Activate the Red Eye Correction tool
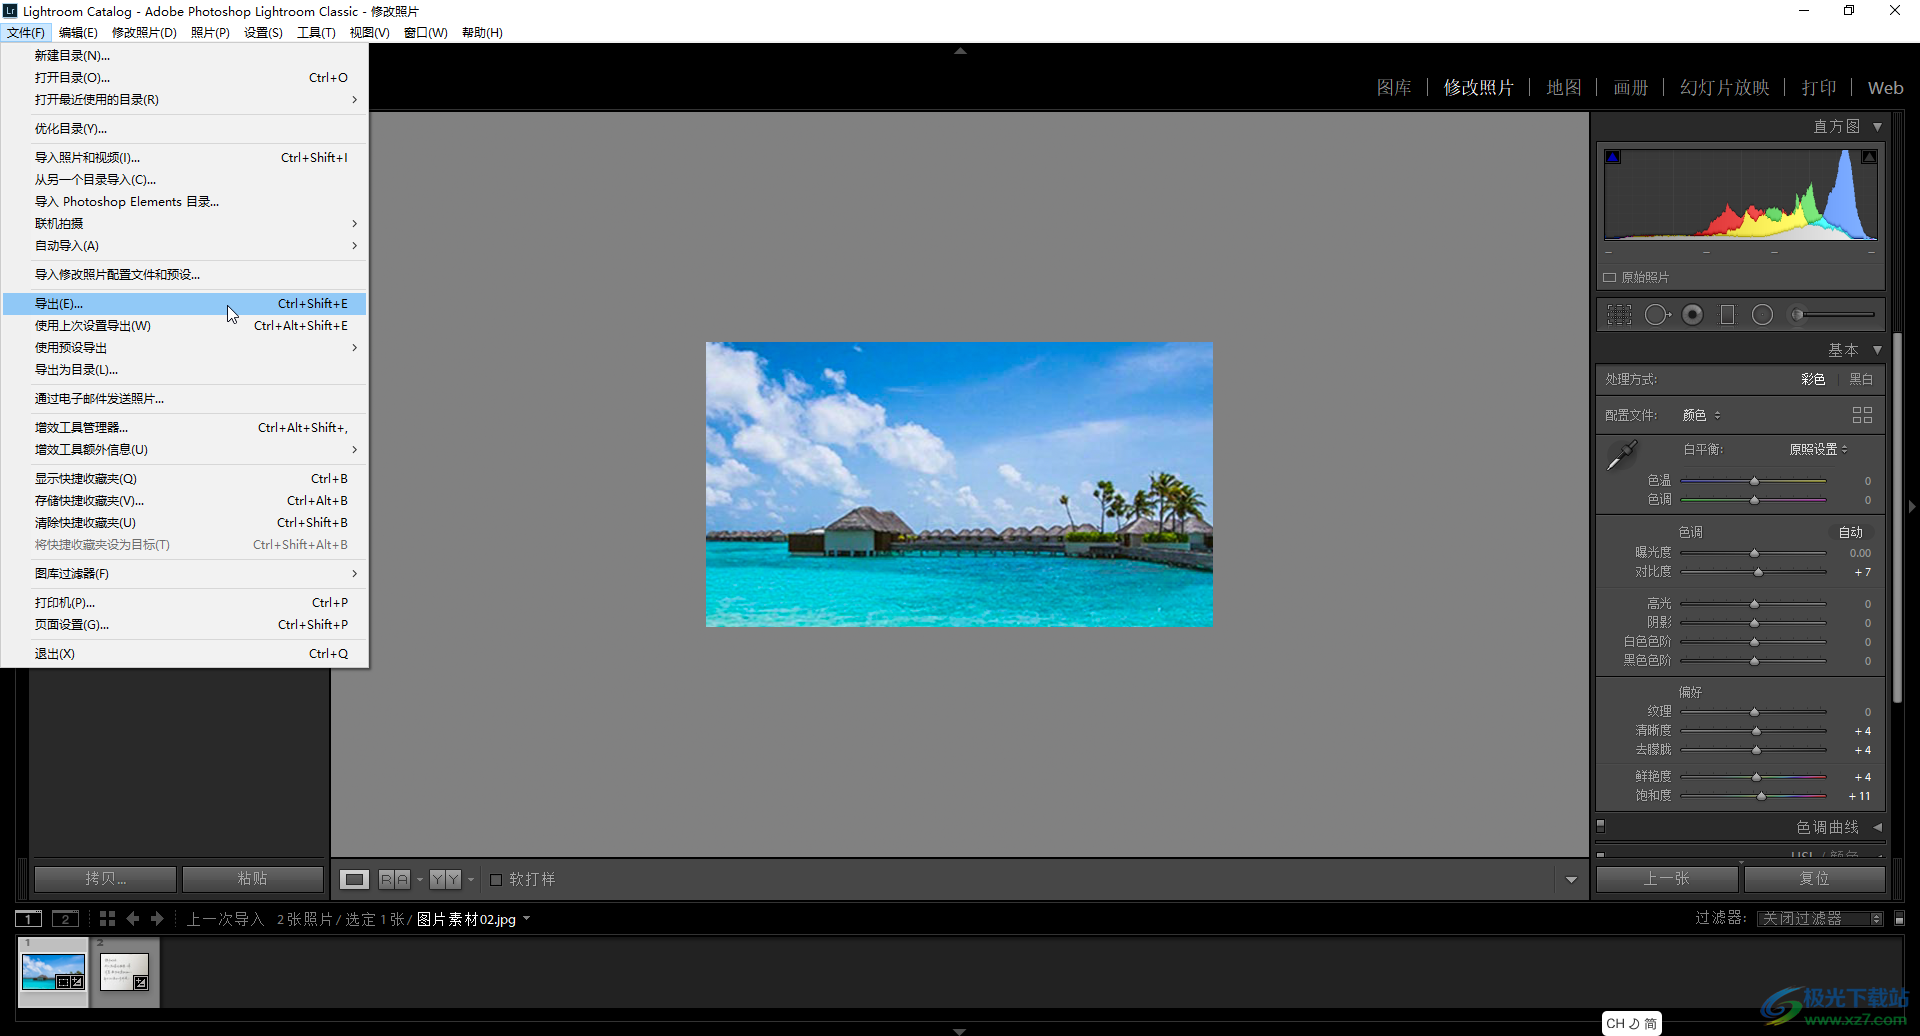Image resolution: width=1920 pixels, height=1036 pixels. 1692,315
